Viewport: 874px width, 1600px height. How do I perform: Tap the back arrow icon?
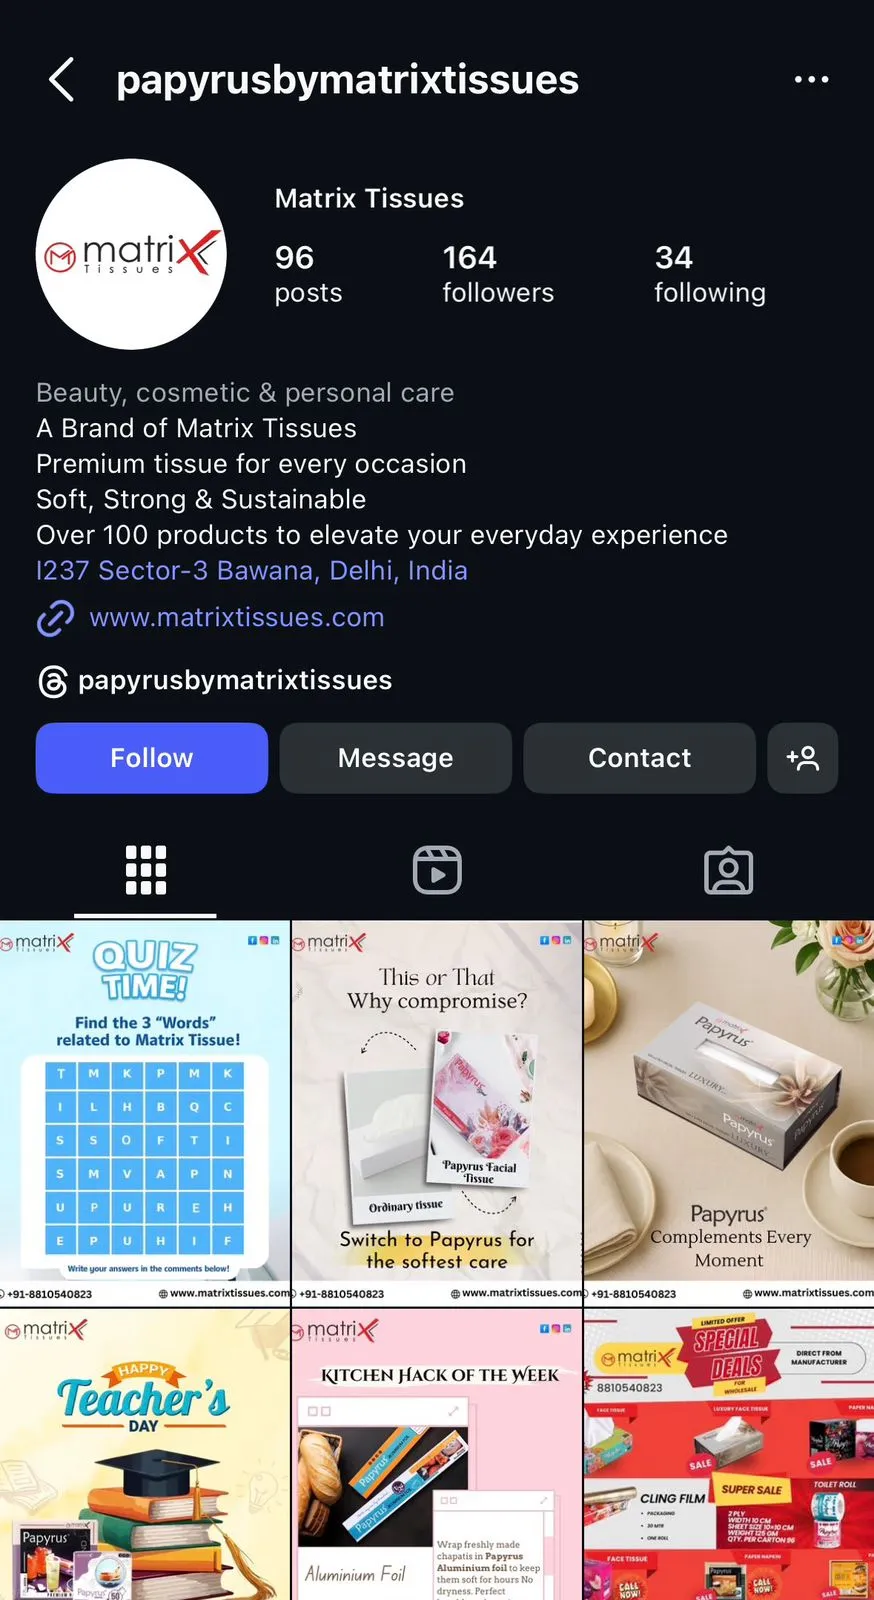point(61,79)
